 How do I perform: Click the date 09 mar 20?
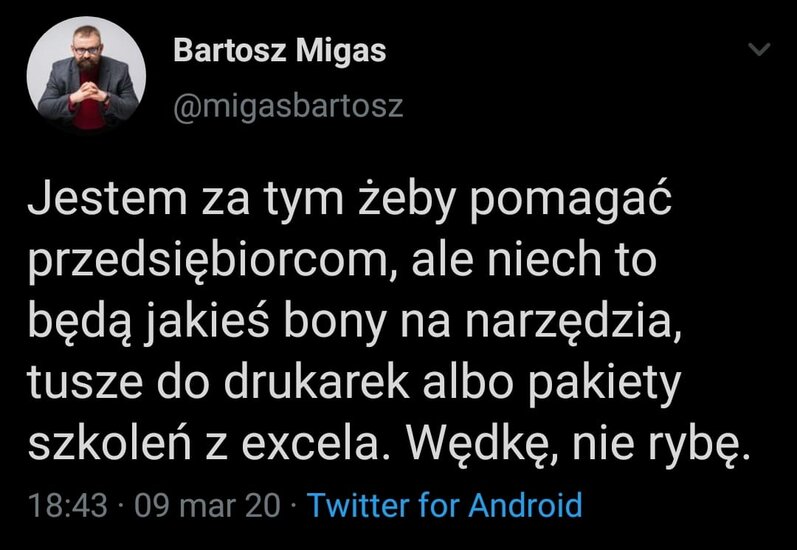(207, 506)
